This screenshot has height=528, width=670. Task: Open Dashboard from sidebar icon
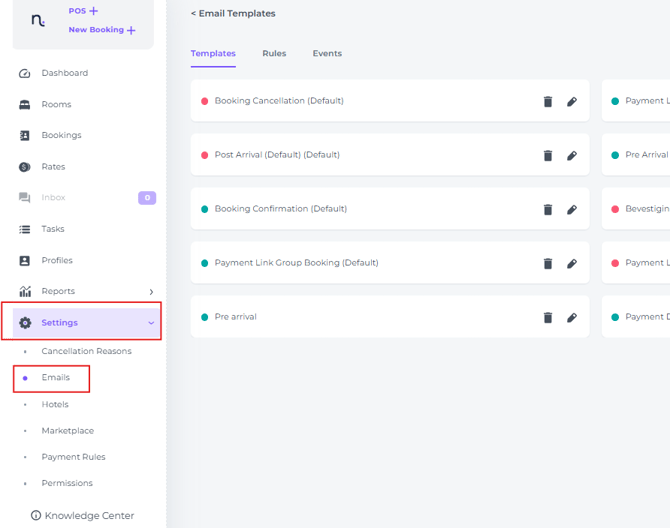click(25, 74)
